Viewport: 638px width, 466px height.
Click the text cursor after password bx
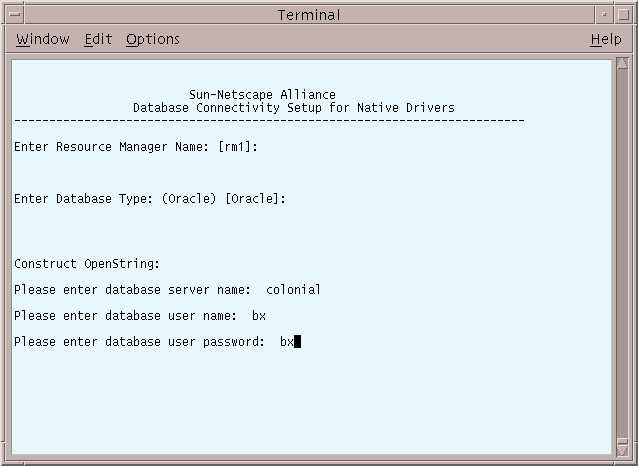tap(297, 341)
